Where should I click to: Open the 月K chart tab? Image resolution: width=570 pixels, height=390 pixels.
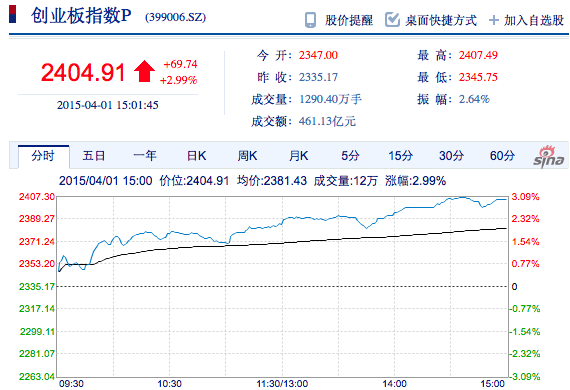click(x=298, y=156)
